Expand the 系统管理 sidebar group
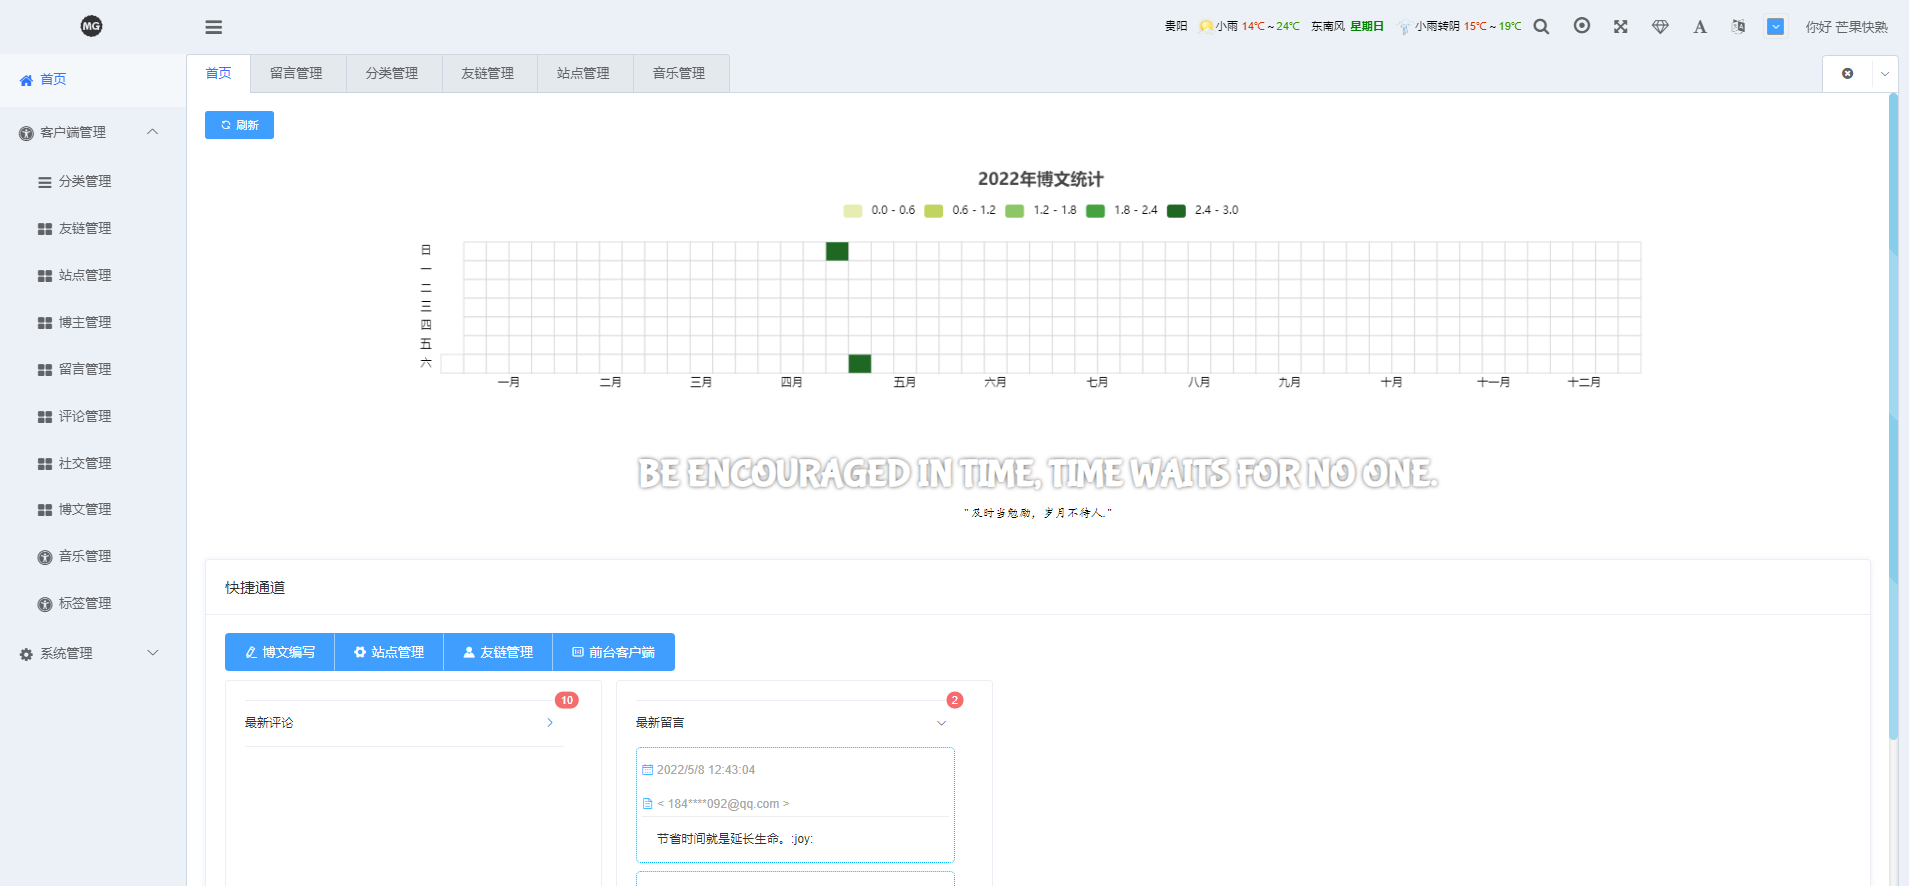 pyautogui.click(x=93, y=653)
